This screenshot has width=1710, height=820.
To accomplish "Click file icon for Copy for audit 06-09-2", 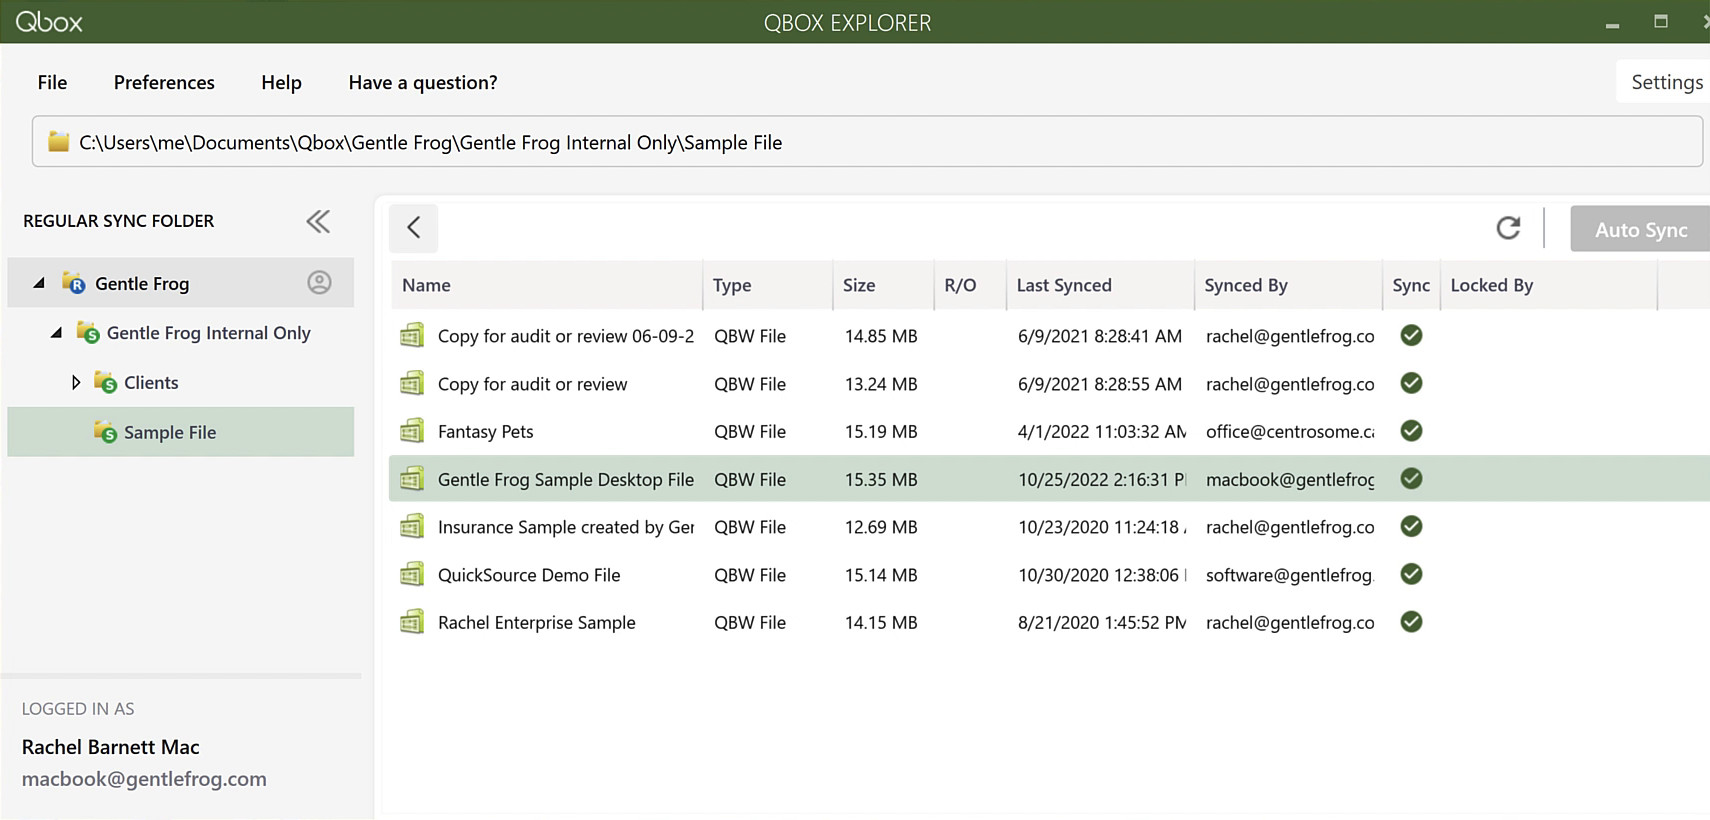I will (x=412, y=336).
